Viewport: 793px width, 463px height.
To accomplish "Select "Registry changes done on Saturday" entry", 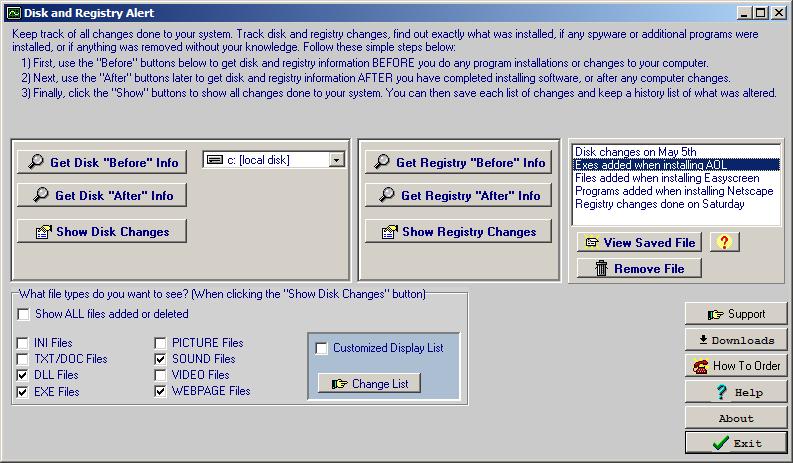I will pos(676,204).
